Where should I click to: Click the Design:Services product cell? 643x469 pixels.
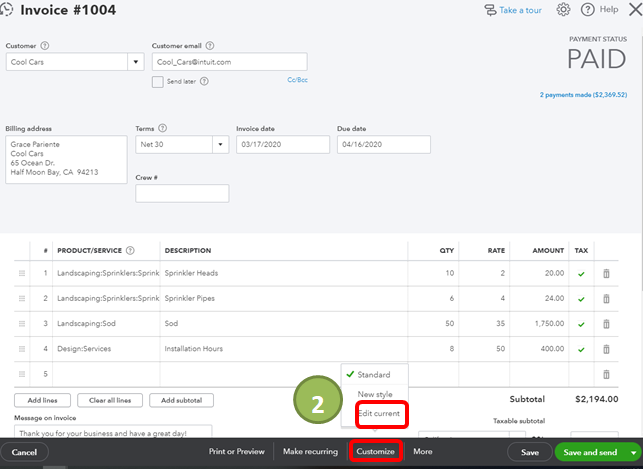(106, 348)
